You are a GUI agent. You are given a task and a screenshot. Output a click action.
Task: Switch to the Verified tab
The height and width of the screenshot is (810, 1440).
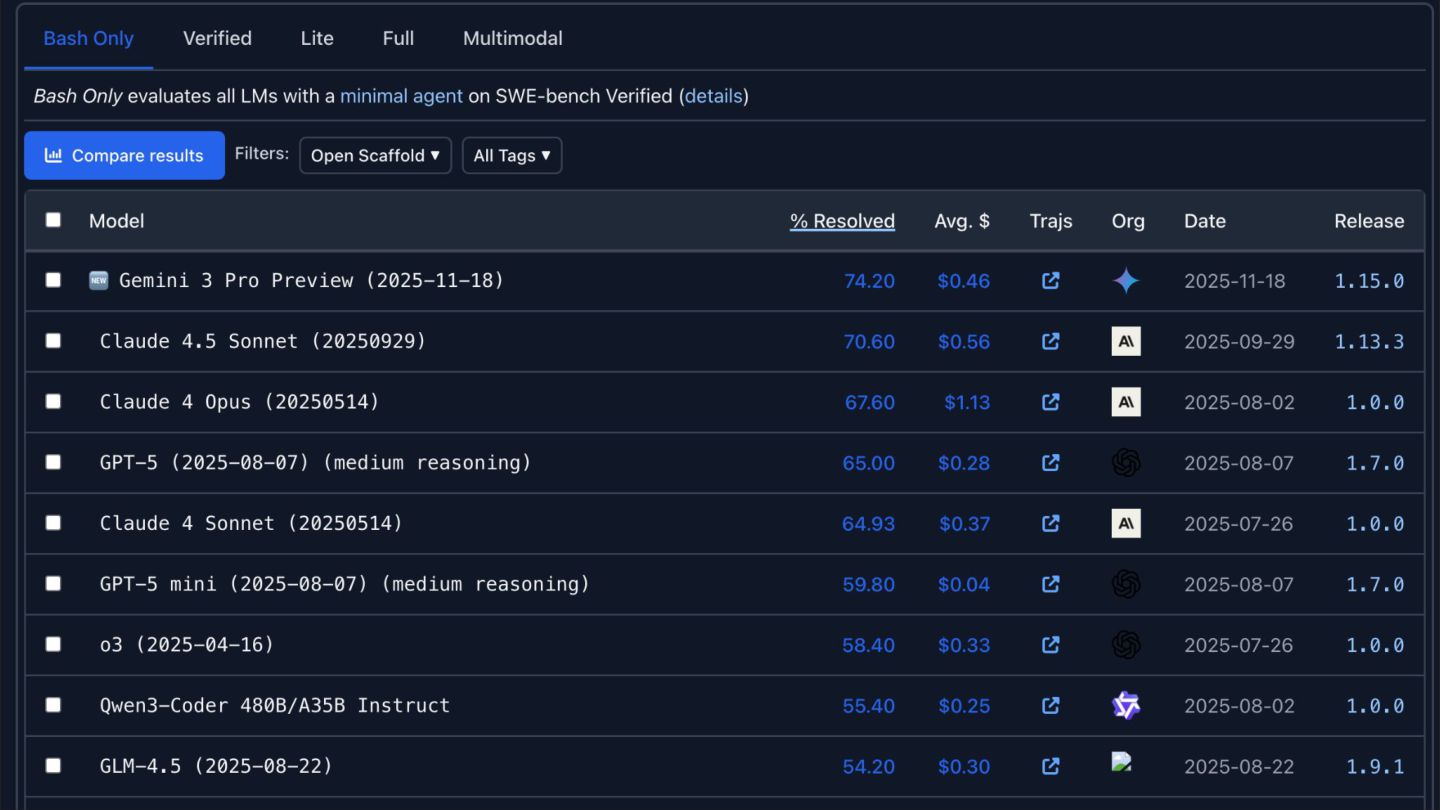tap(217, 38)
